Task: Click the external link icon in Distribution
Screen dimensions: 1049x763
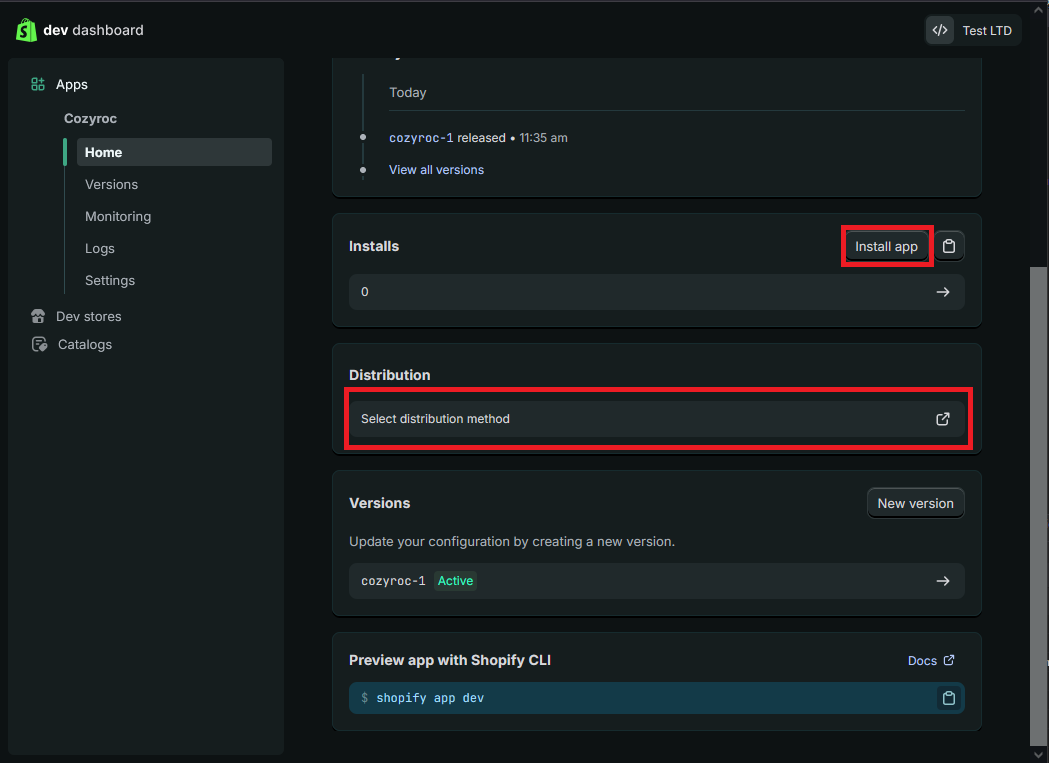Action: [942, 419]
